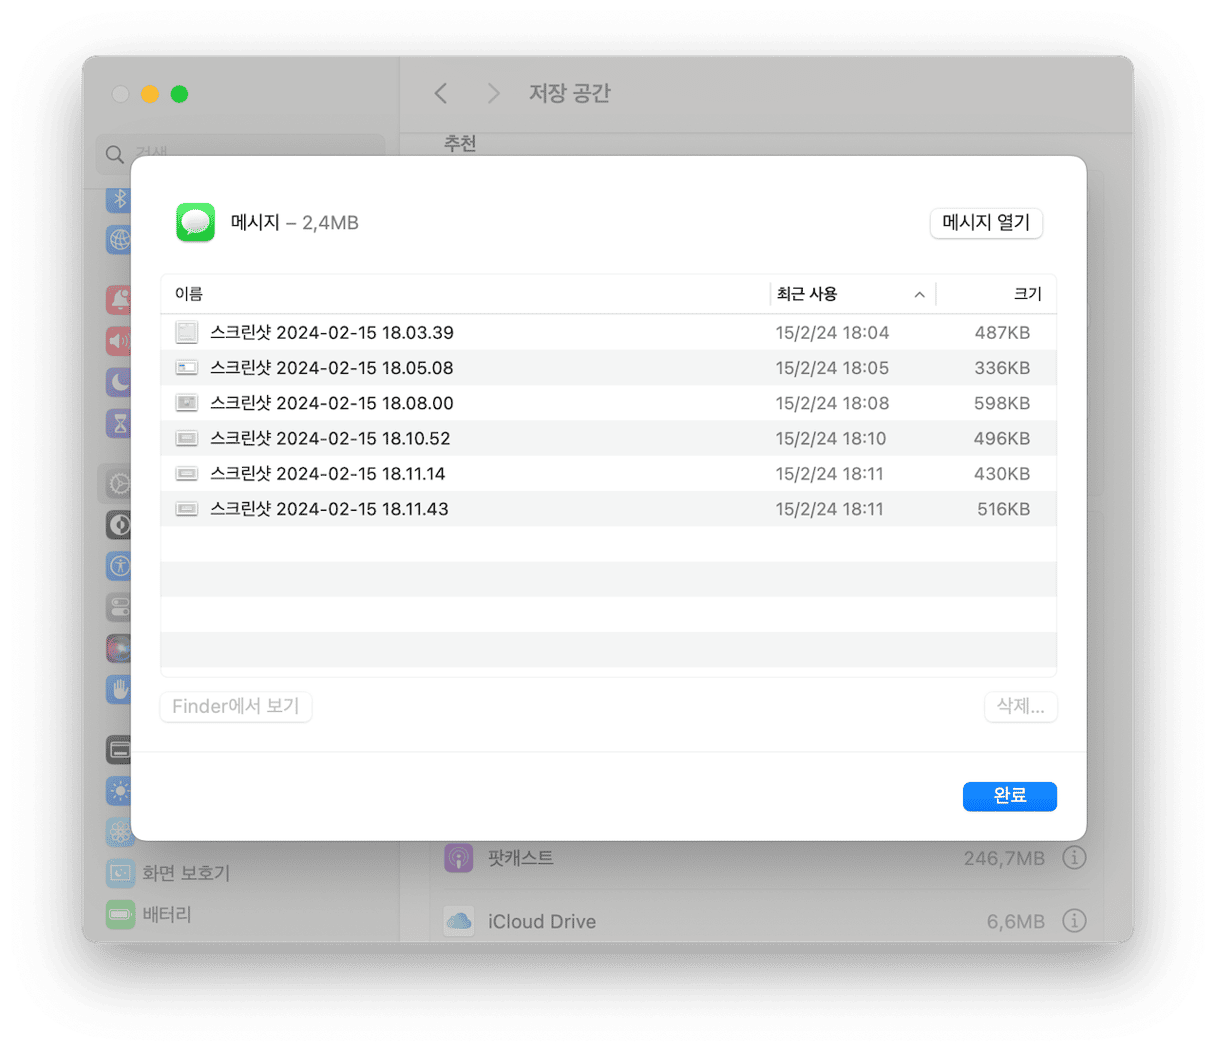Open the first screenshot file icon 18.03.39
Viewport: 1216px width, 1051px height.
coord(186,333)
